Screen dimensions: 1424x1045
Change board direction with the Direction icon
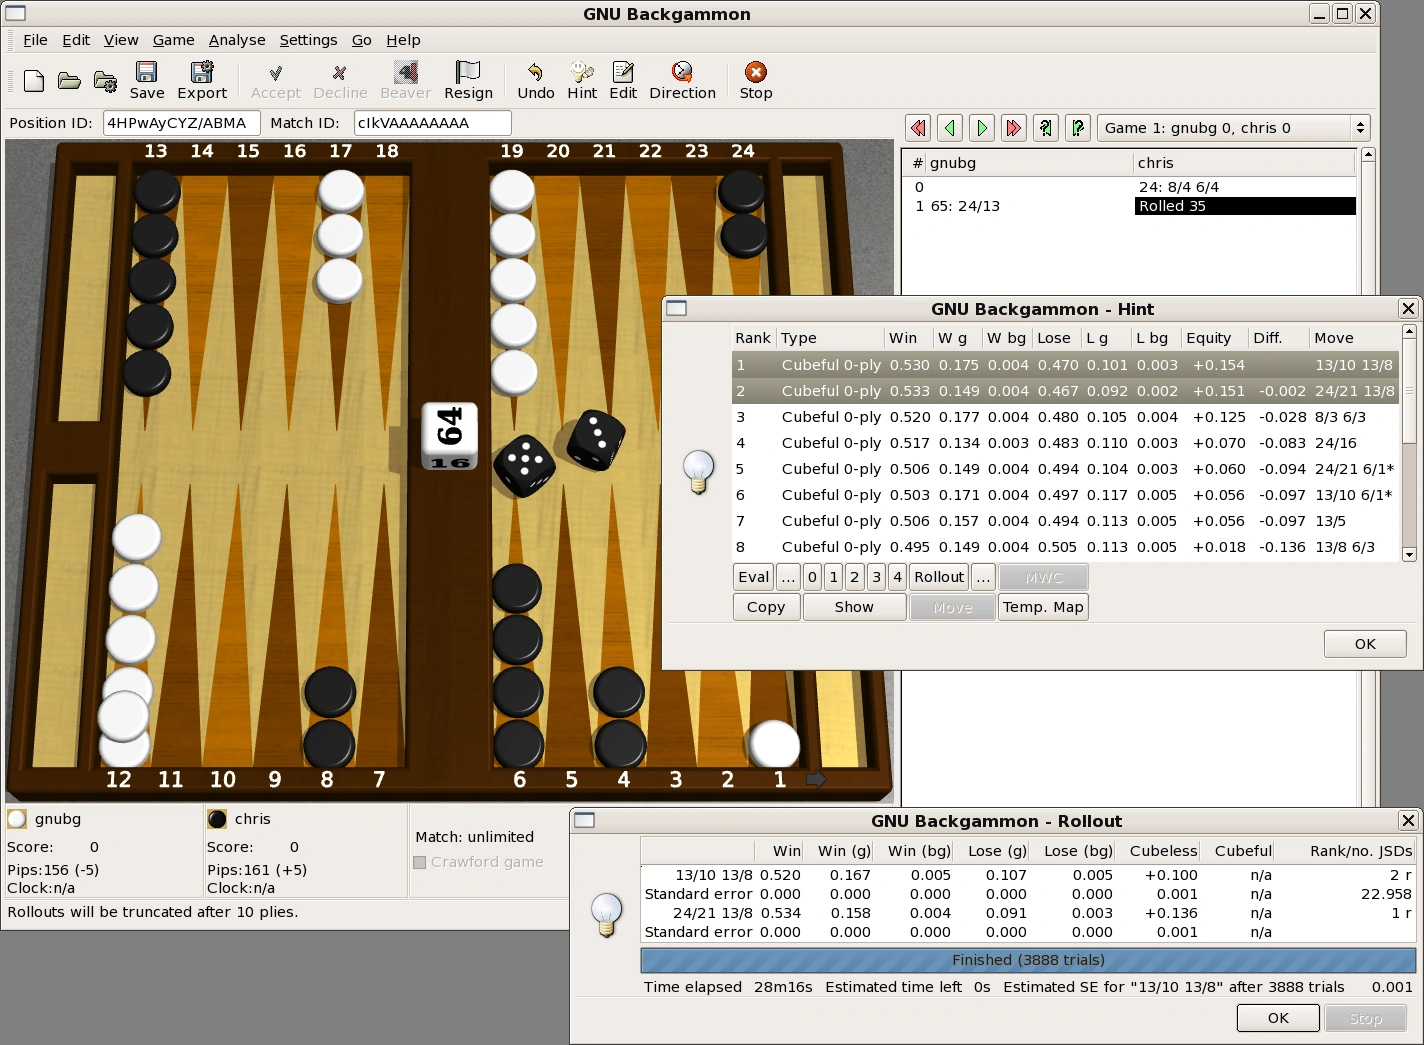682,80
